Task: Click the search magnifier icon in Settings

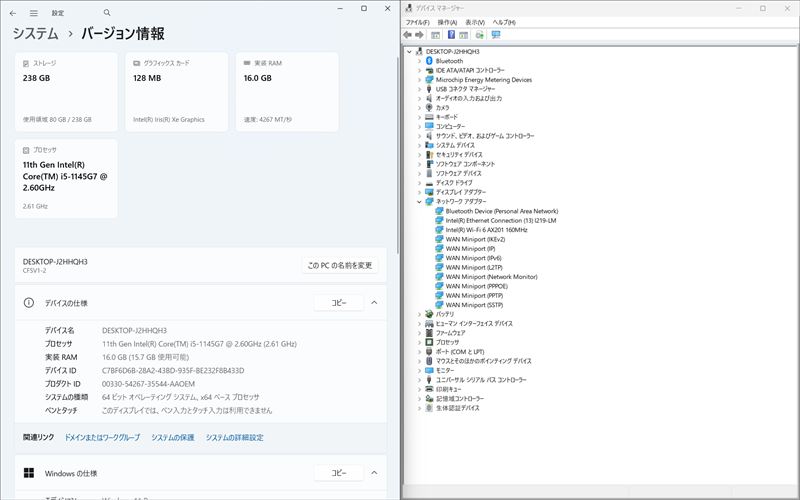Action: (x=107, y=13)
